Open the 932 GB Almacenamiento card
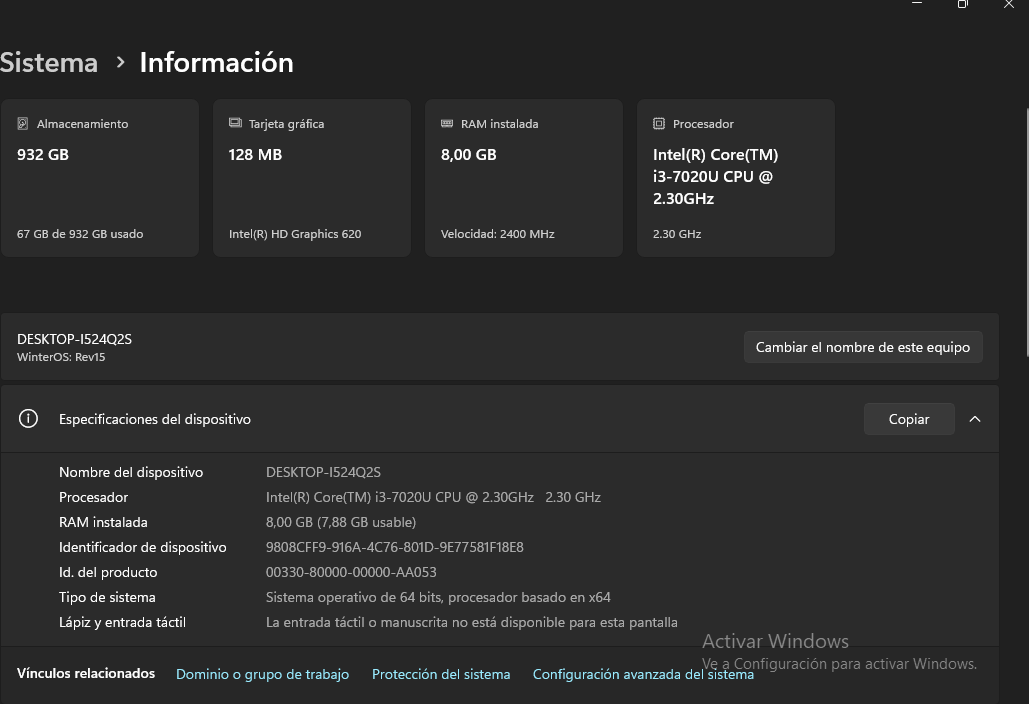The image size is (1029, 704). 100,178
